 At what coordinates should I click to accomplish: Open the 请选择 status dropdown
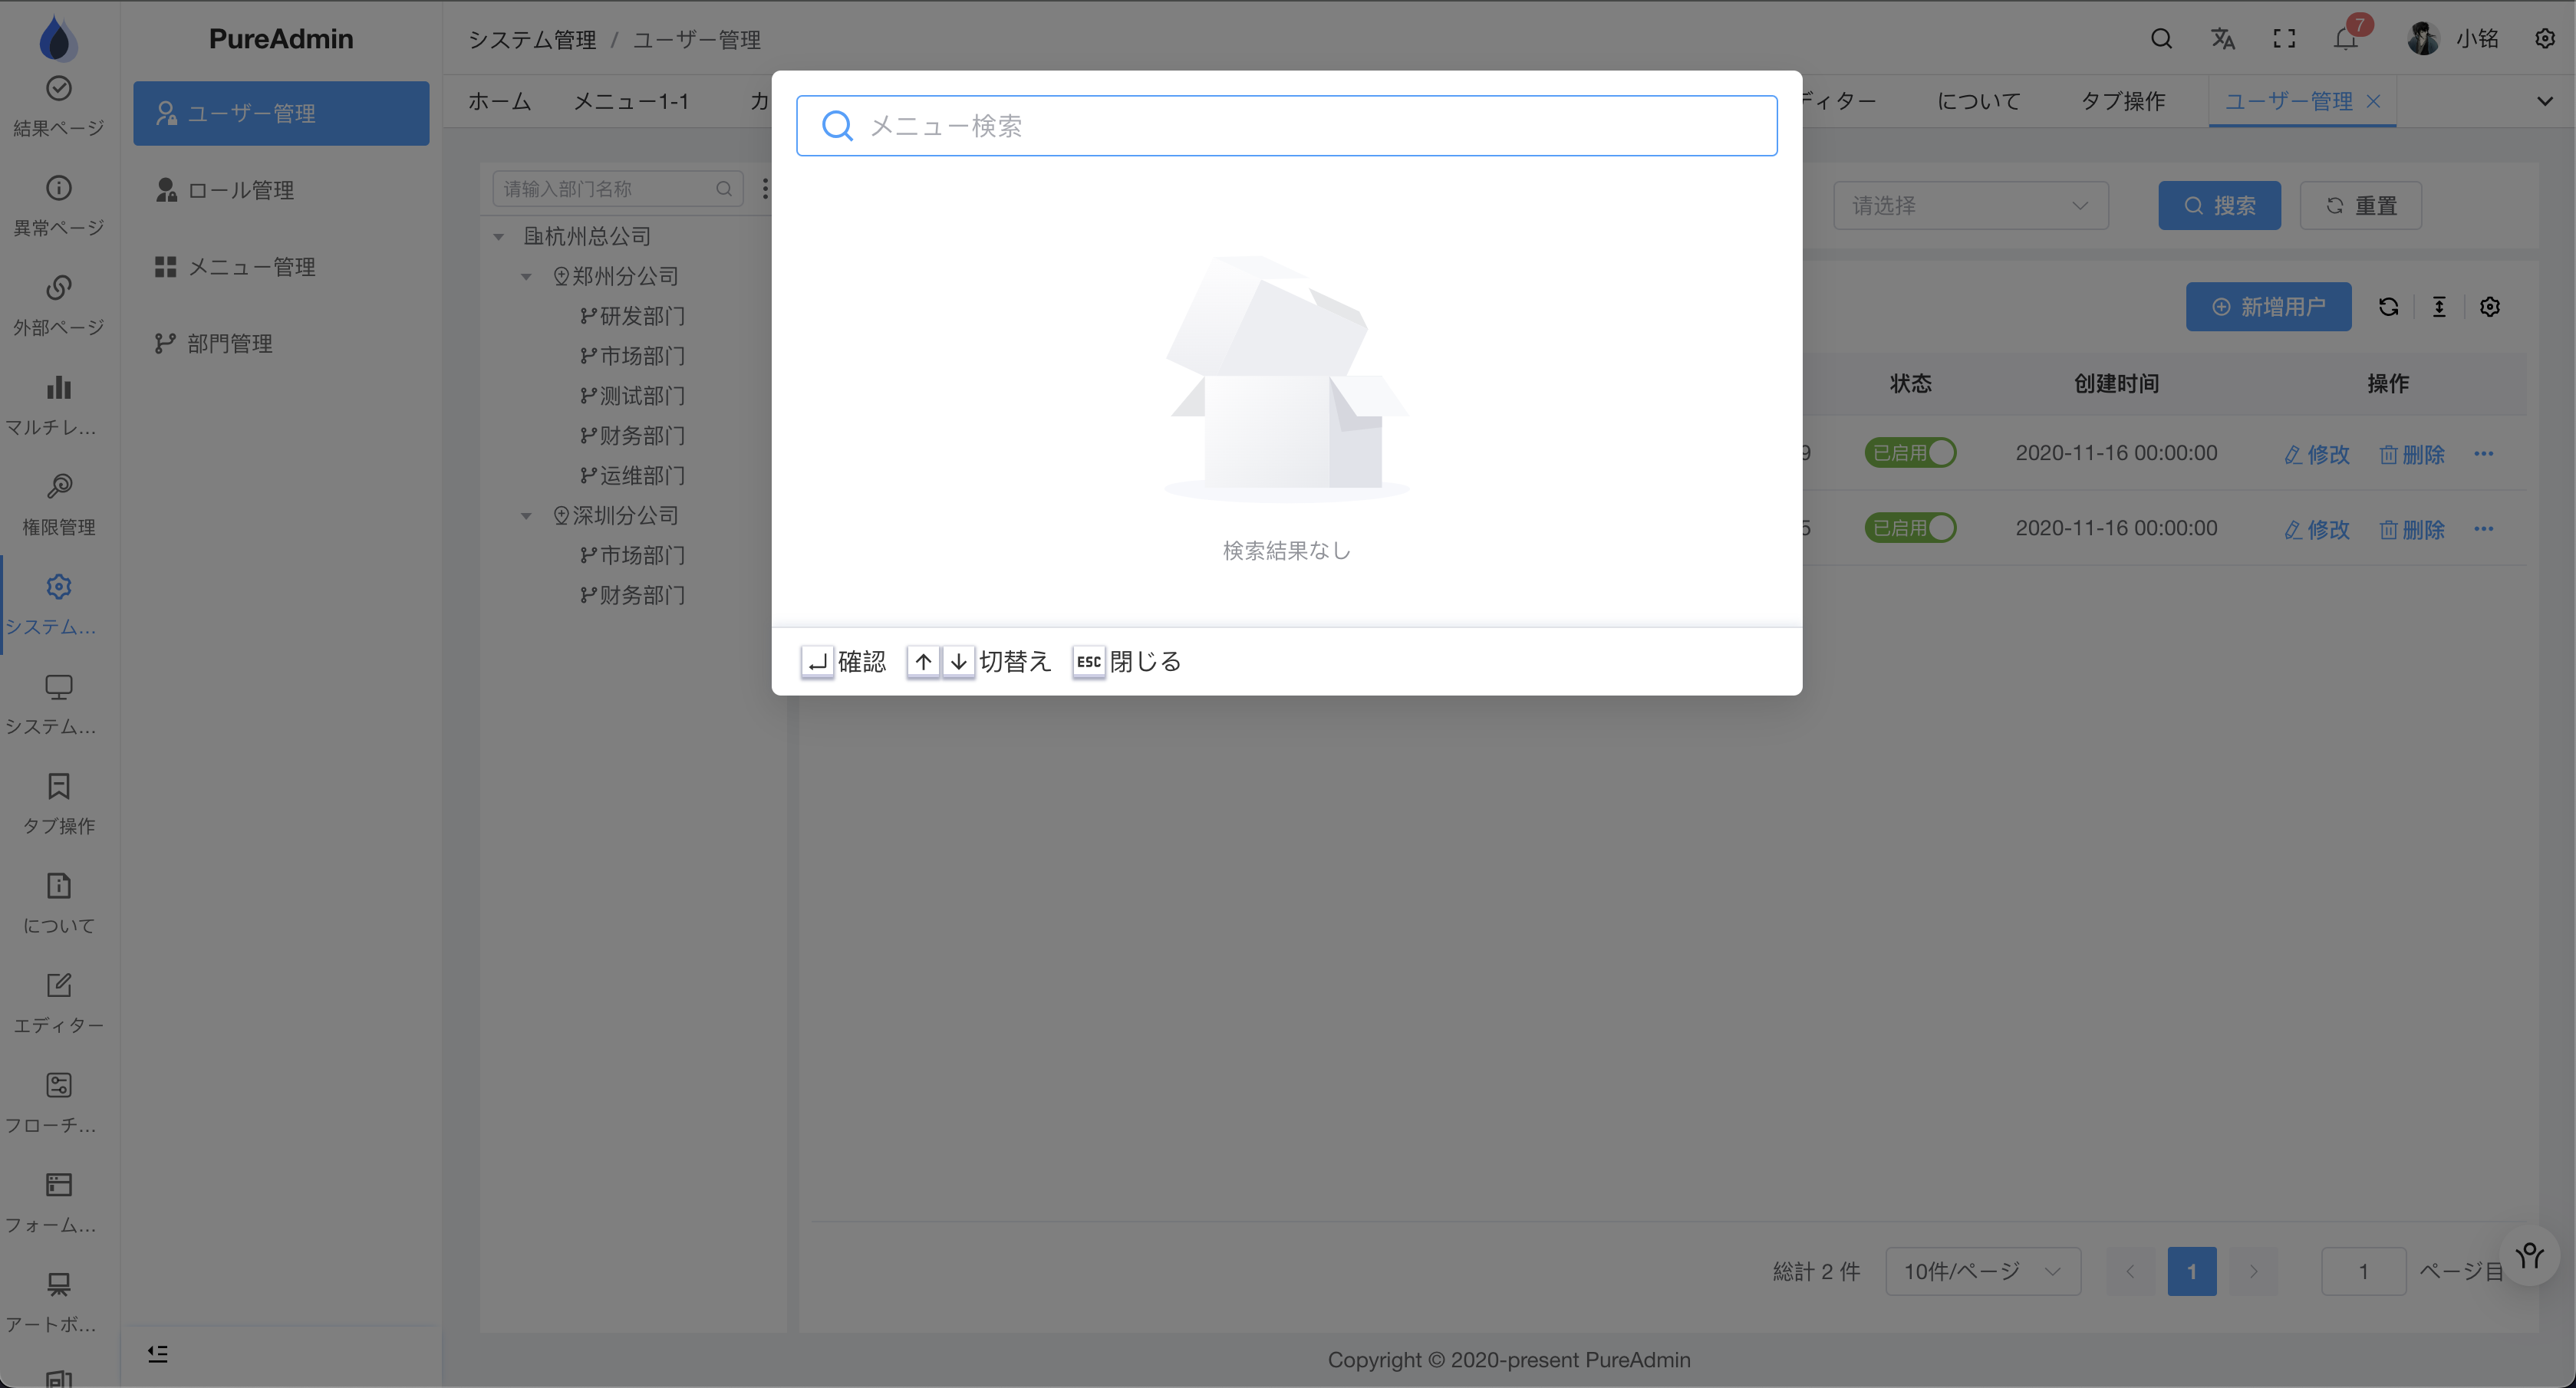coord(1970,206)
